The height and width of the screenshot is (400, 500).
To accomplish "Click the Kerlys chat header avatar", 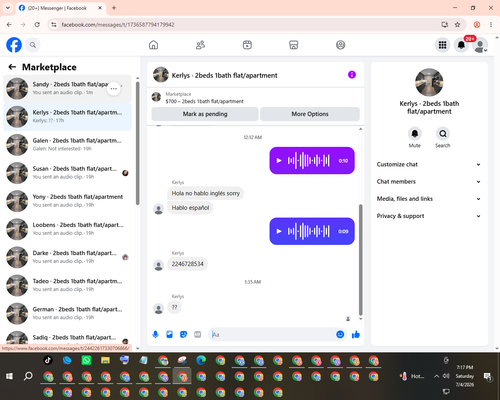I will click(x=161, y=75).
